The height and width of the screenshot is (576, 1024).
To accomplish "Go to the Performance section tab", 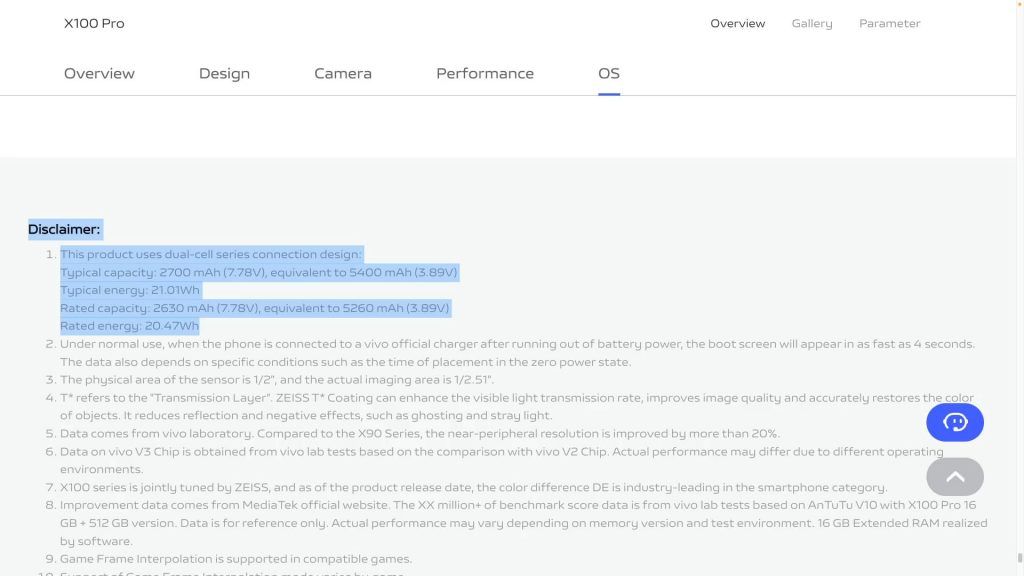I will 485,73.
